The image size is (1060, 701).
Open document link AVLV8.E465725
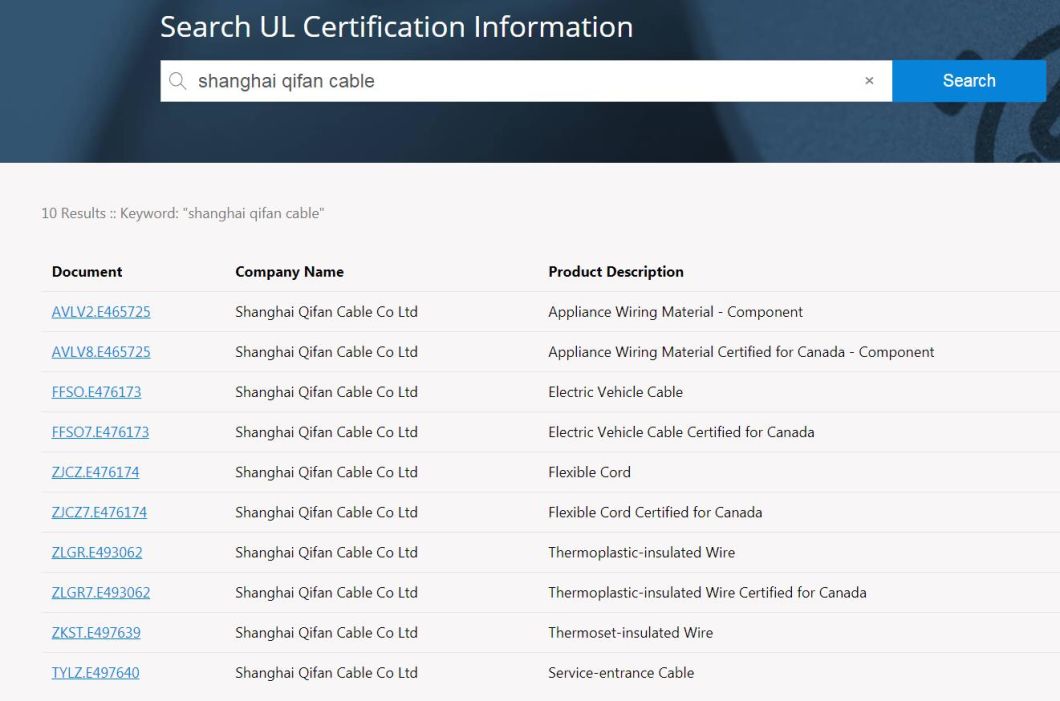pyautogui.click(x=101, y=352)
